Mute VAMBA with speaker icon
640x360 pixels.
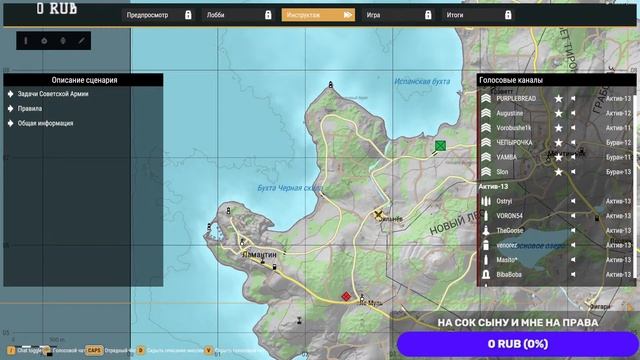point(573,157)
